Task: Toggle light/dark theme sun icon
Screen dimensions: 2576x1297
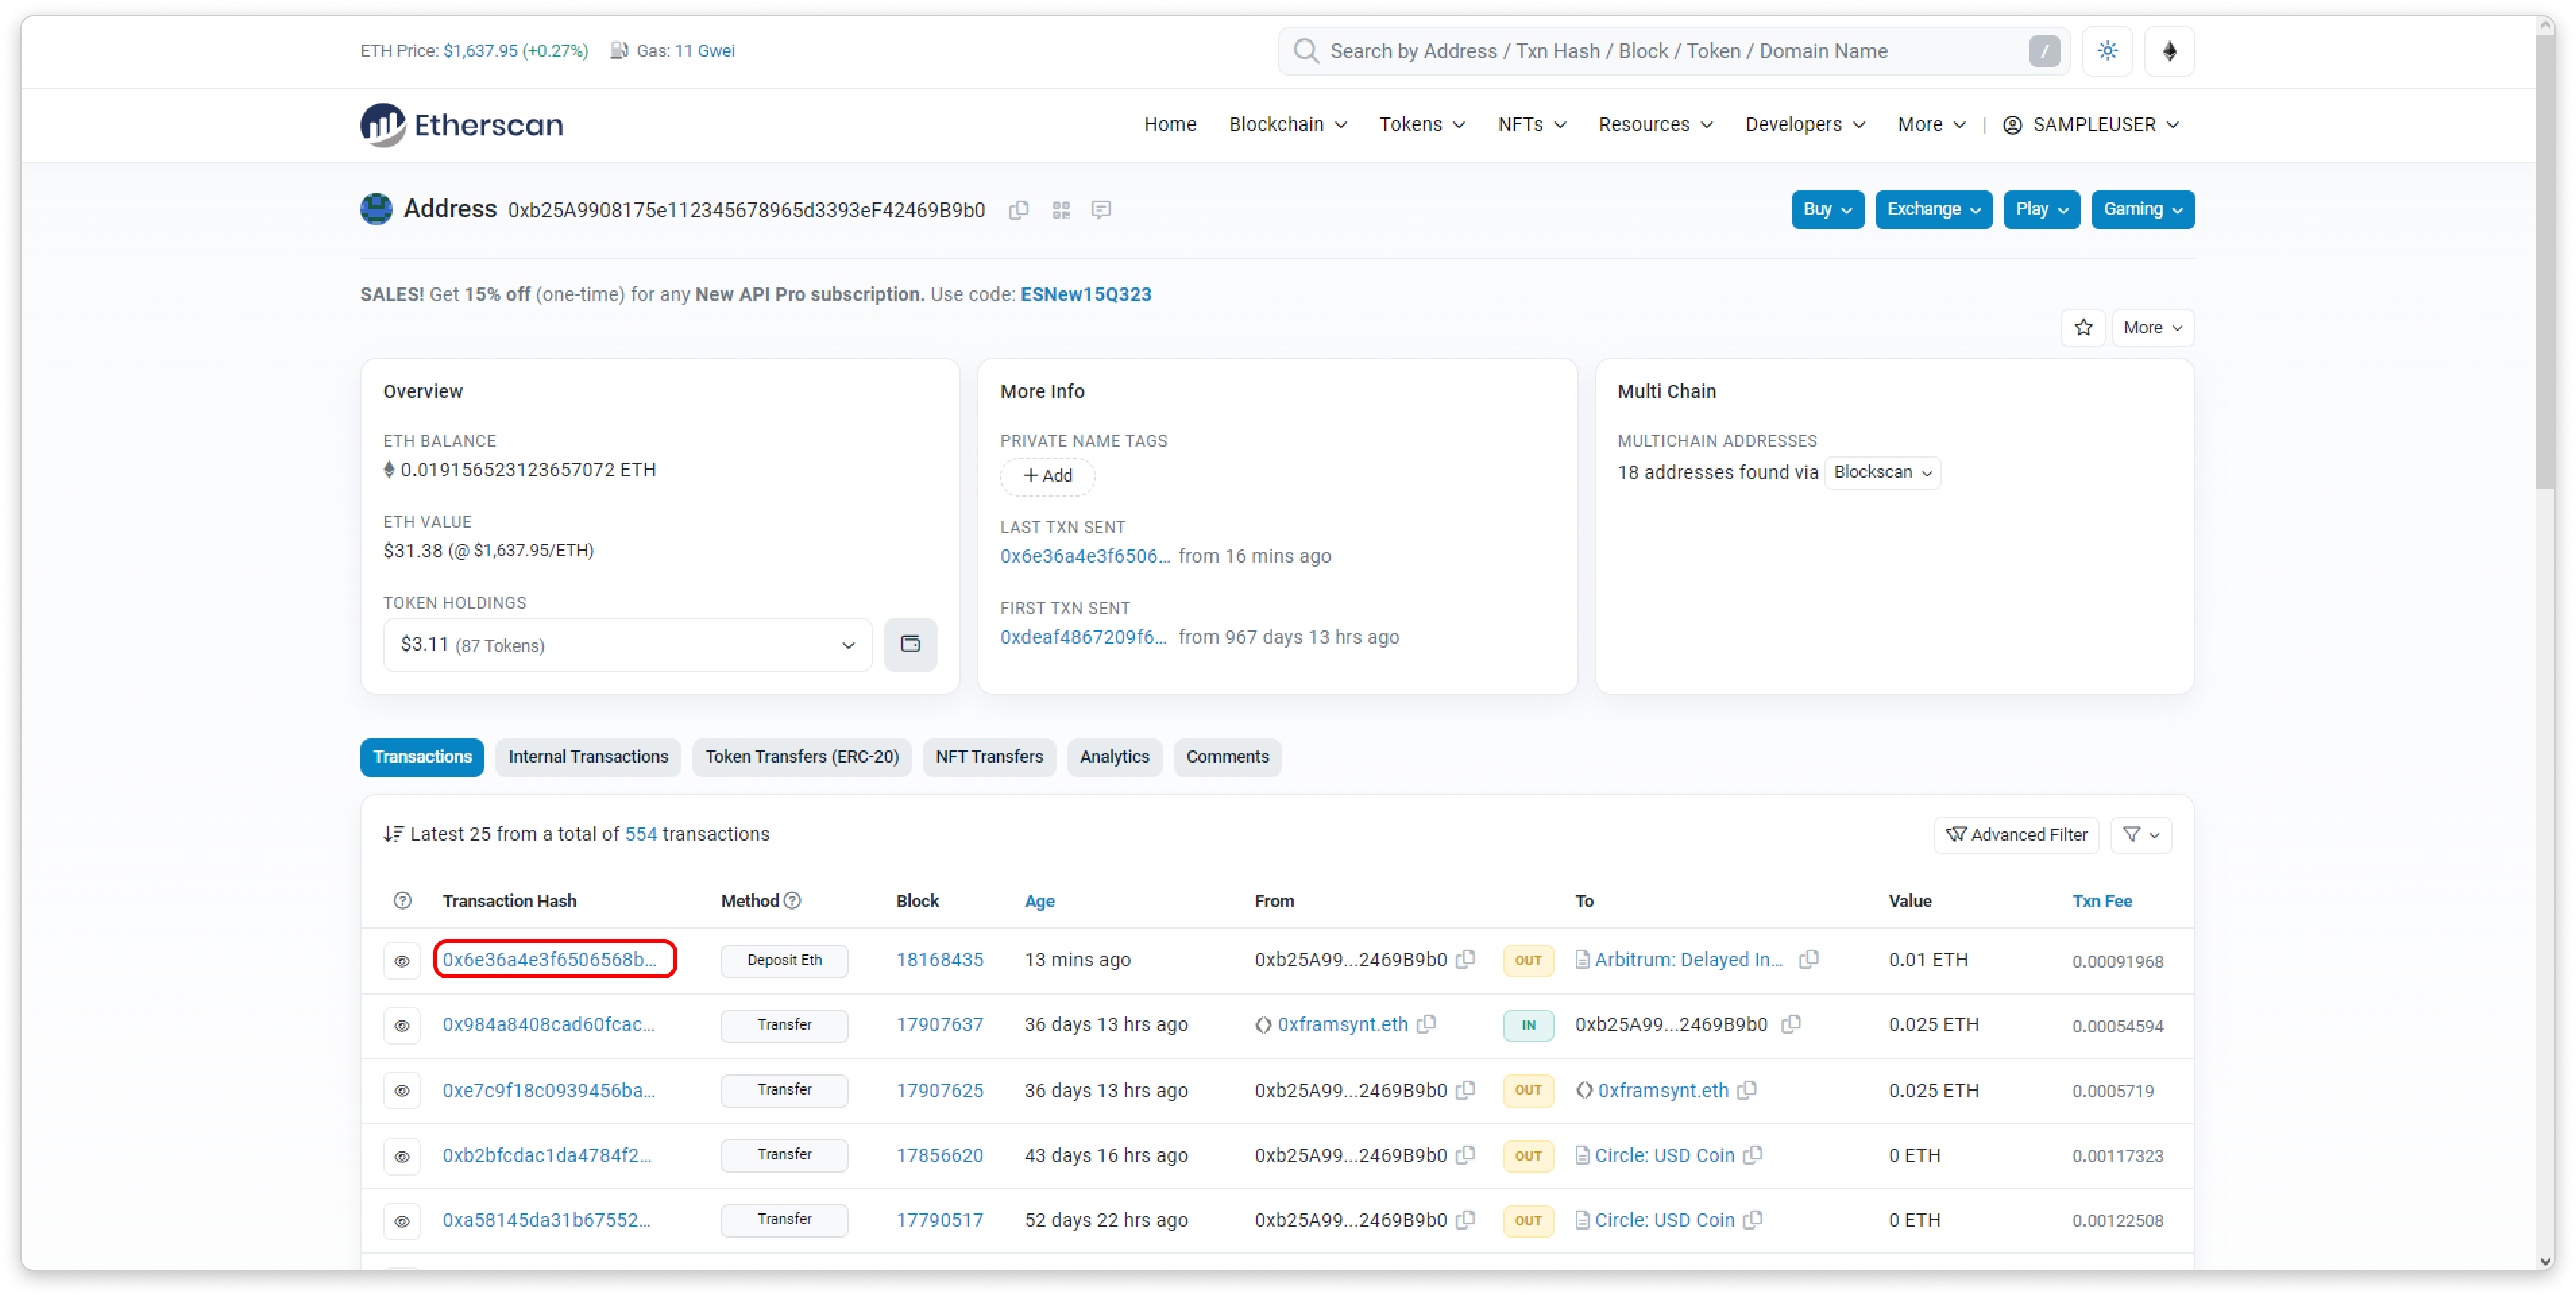Action: 2107,51
